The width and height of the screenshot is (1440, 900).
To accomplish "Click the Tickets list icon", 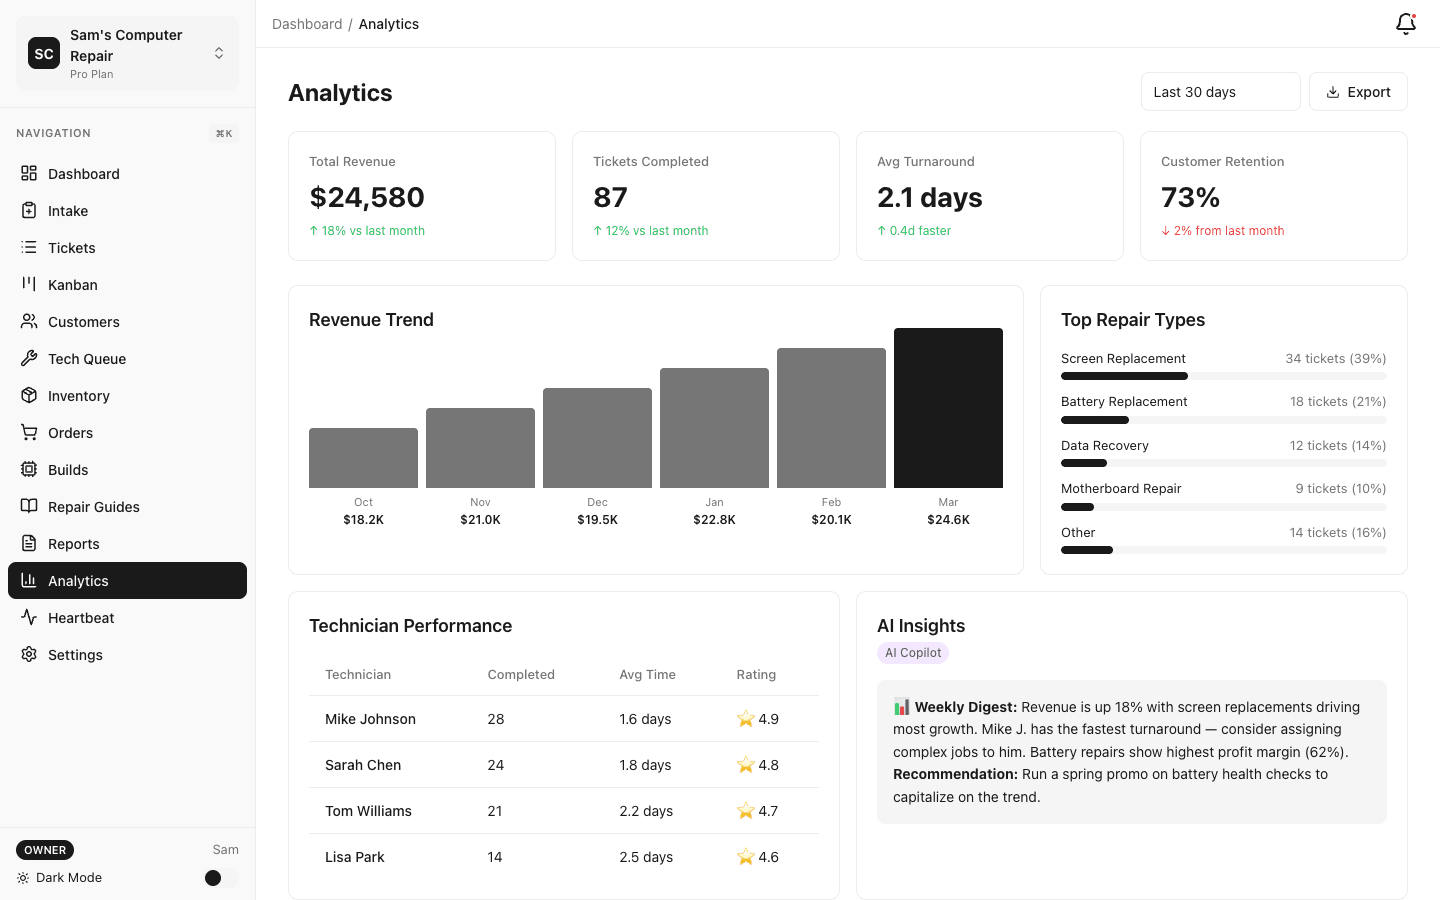I will pyautogui.click(x=31, y=247).
